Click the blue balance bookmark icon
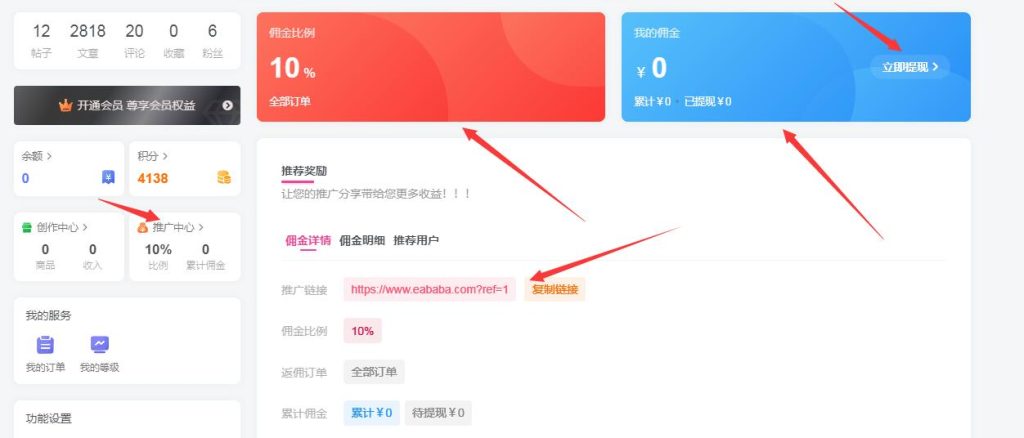 pyautogui.click(x=108, y=178)
